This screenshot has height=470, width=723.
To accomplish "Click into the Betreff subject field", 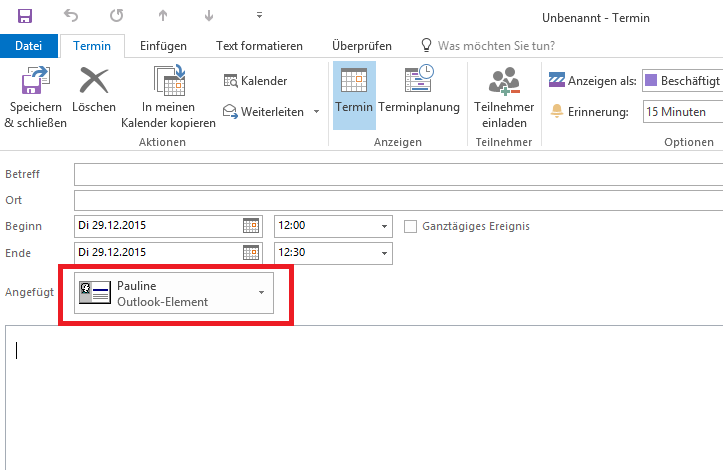I will (x=398, y=174).
